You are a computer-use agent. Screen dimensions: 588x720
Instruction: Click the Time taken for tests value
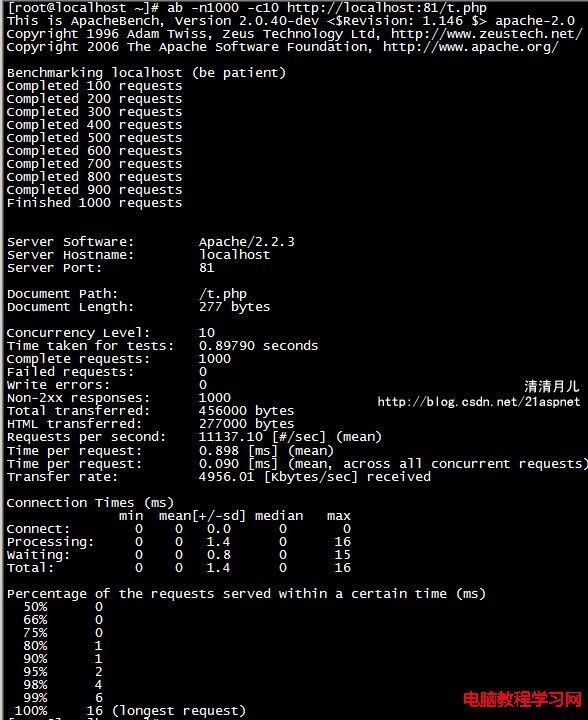[x=258, y=346]
